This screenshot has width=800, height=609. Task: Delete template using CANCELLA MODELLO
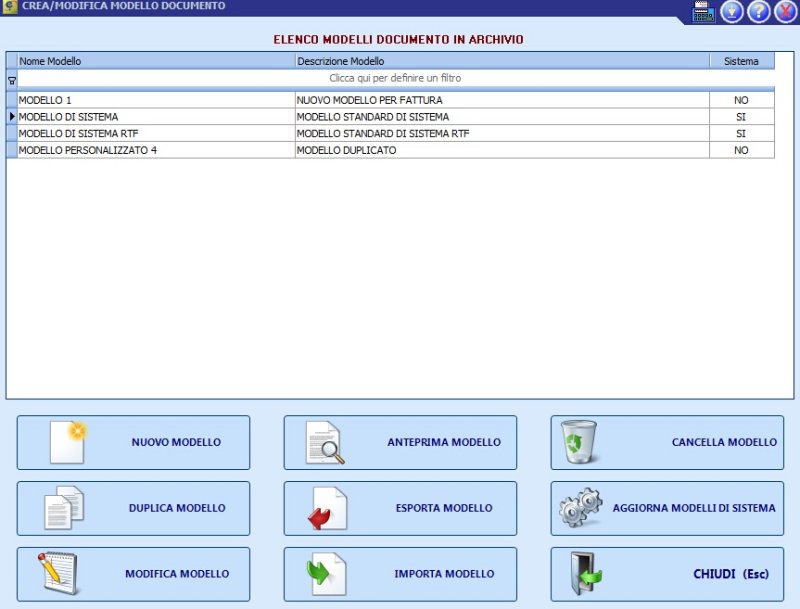pos(667,442)
